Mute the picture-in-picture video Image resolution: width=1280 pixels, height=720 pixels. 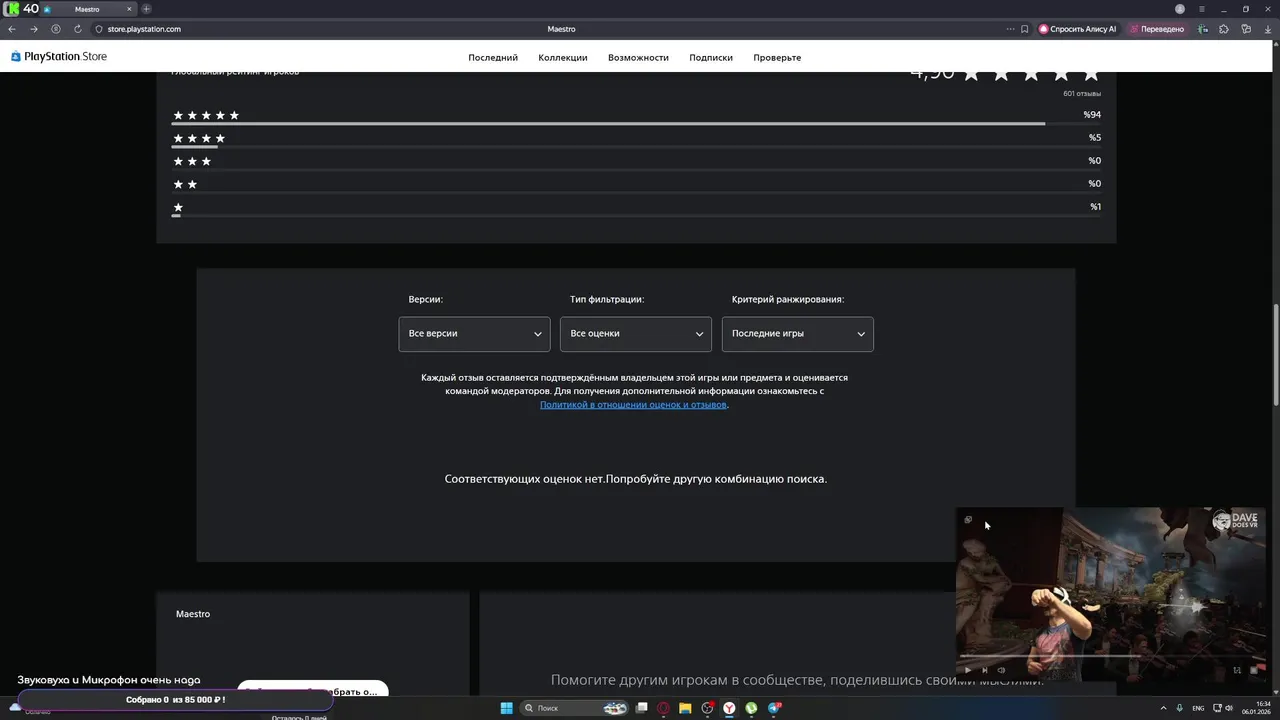1001,670
